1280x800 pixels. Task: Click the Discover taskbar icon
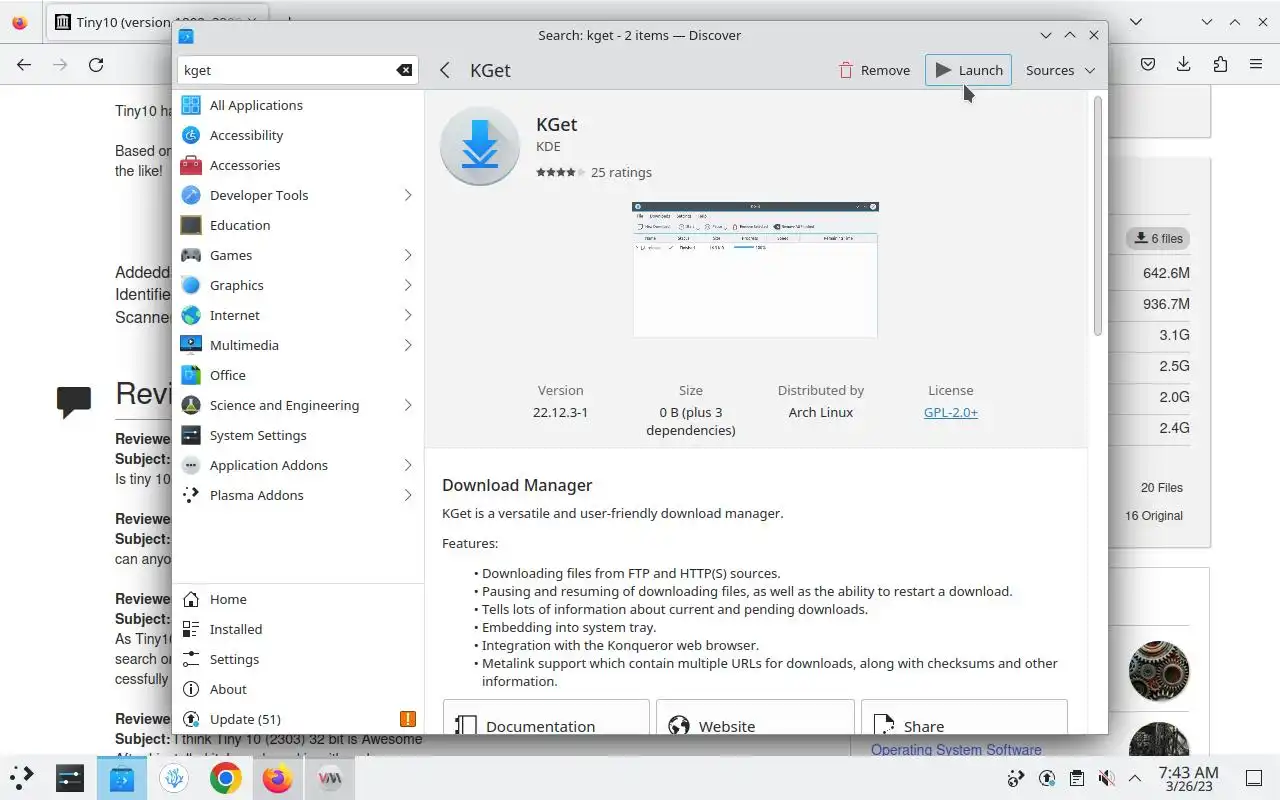tap(122, 778)
